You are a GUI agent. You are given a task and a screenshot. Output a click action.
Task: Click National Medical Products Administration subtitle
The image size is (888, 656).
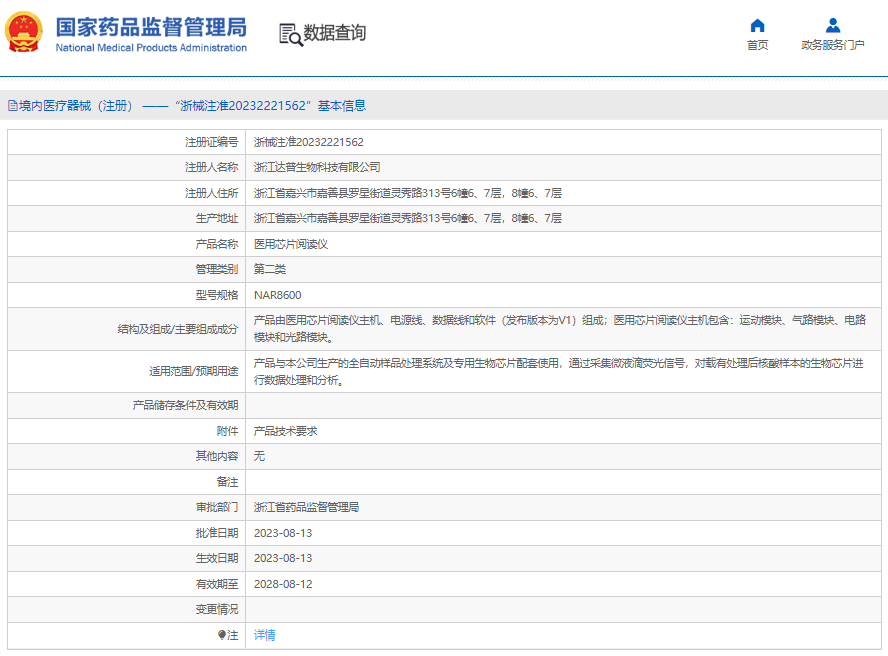tap(151, 48)
